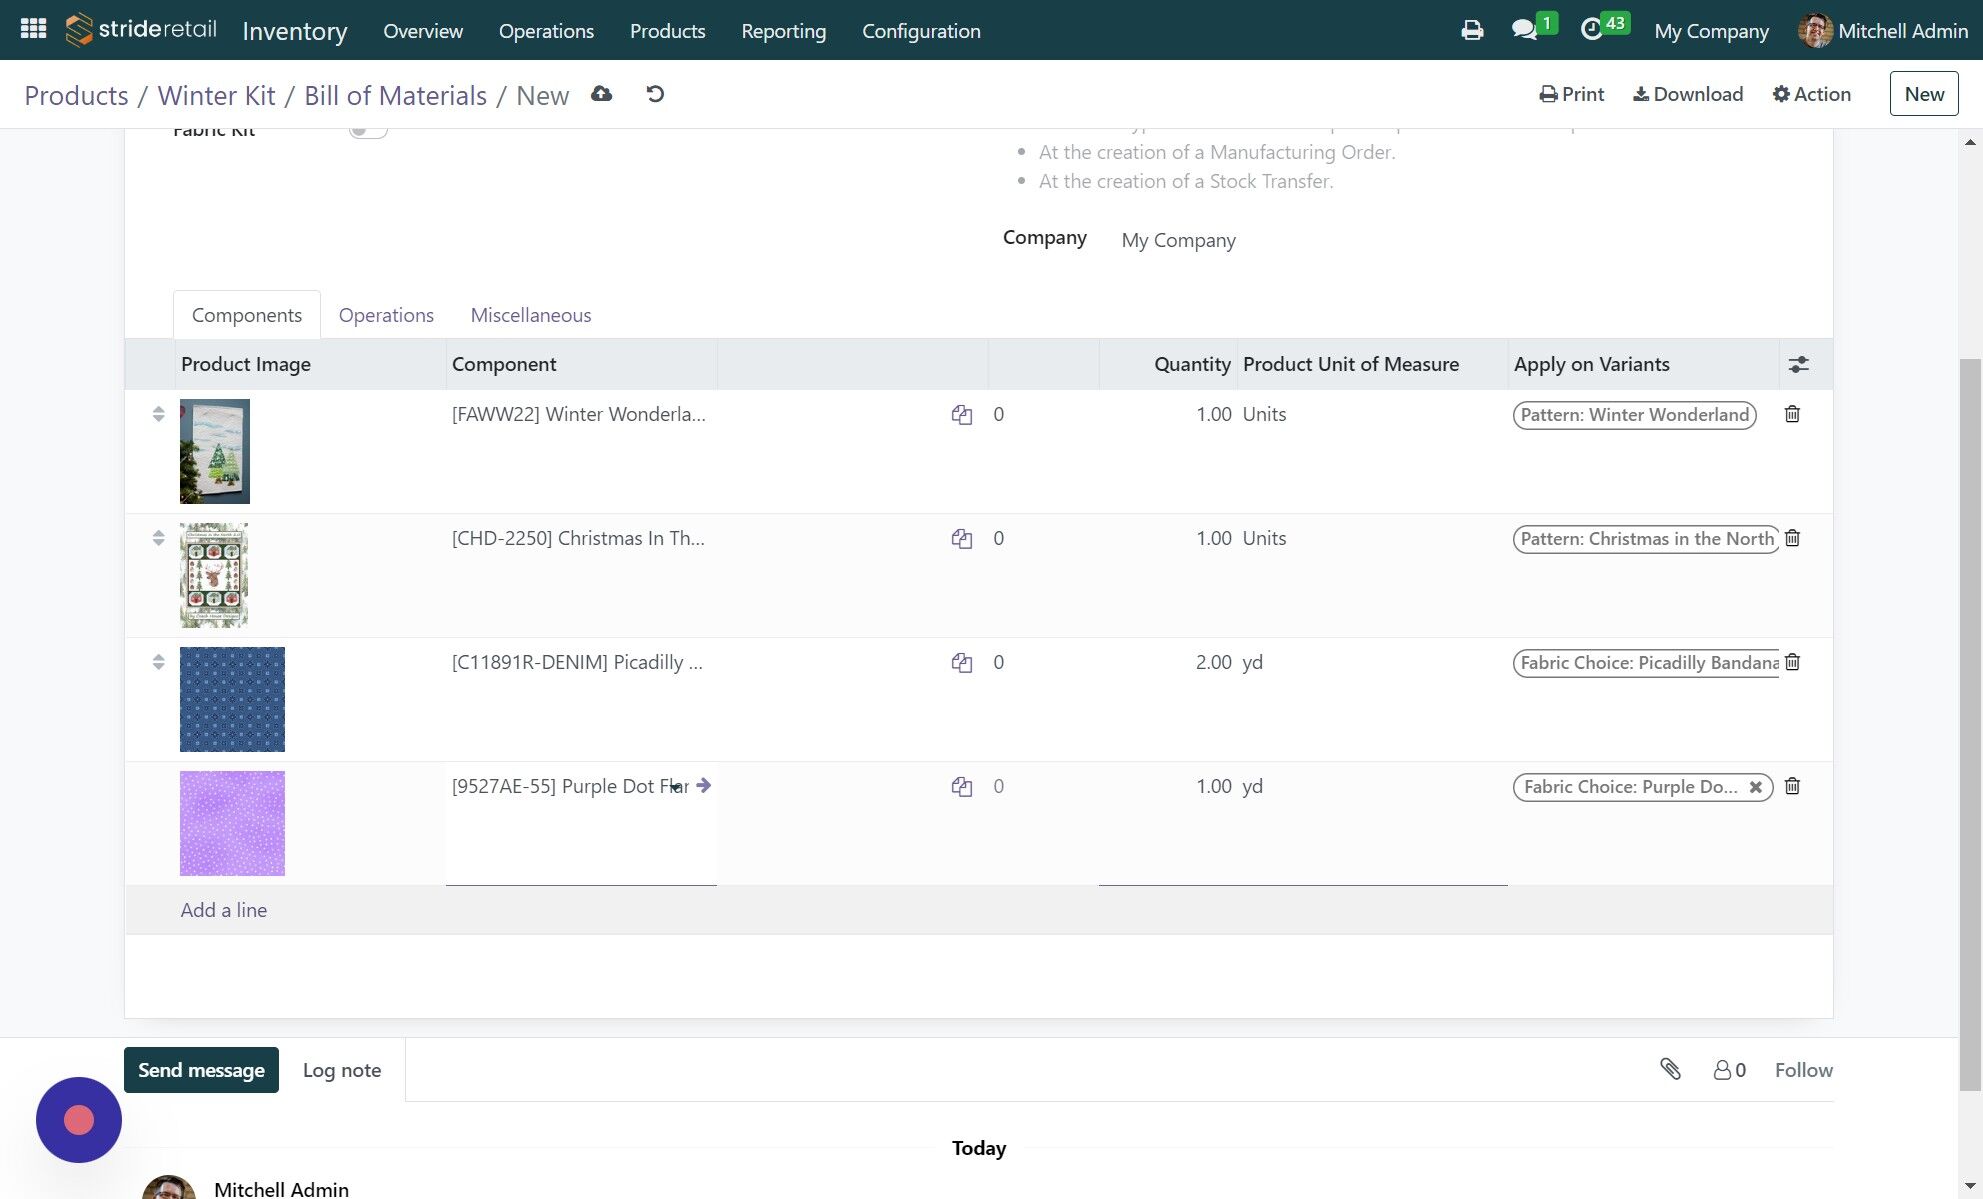Go to Bill of Materials breadcrumb

pyautogui.click(x=395, y=95)
